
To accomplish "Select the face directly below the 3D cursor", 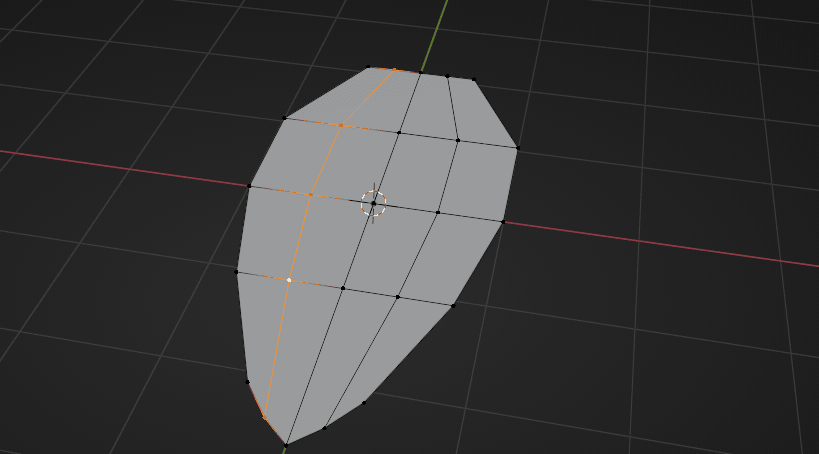I will [x=385, y=250].
